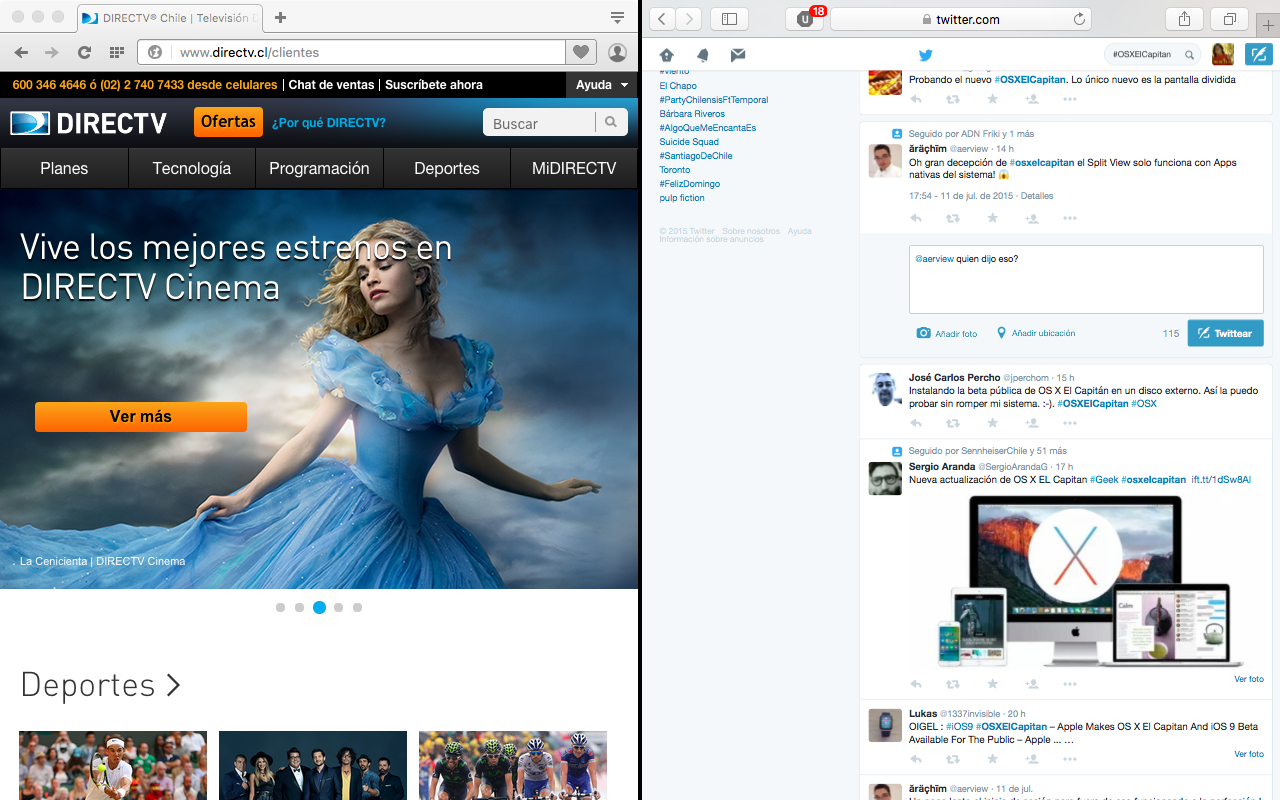Click the DIRECTV logo
The height and width of the screenshot is (800, 1280).
coord(88,123)
